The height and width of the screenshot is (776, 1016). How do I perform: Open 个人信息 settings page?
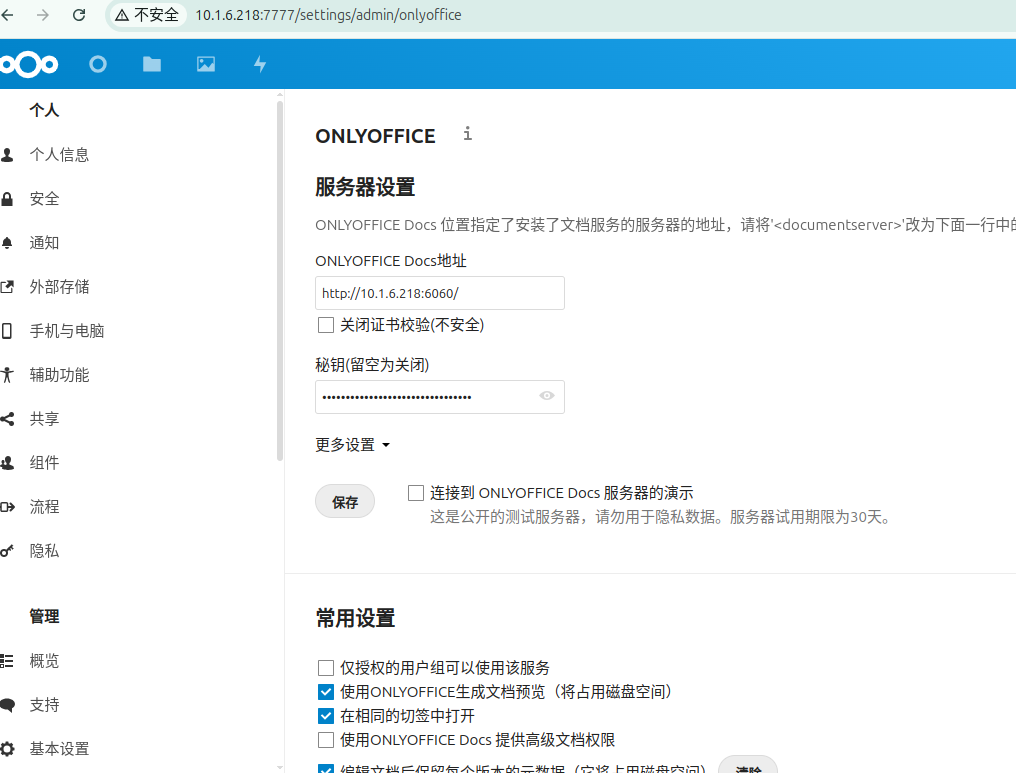pos(59,155)
